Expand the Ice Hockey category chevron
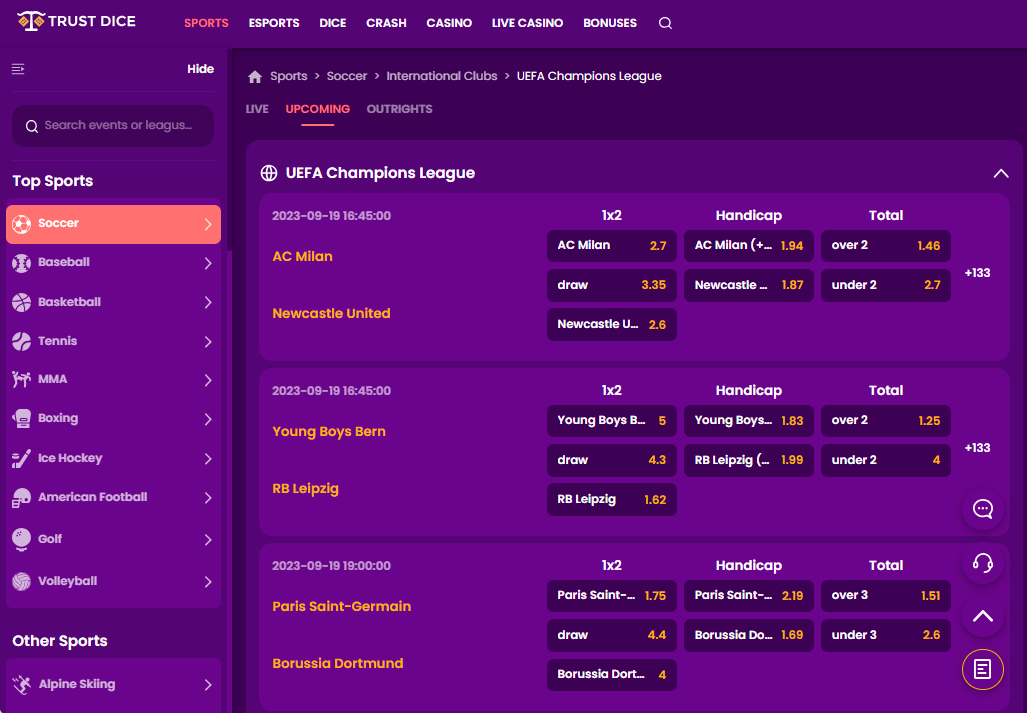 [208, 459]
